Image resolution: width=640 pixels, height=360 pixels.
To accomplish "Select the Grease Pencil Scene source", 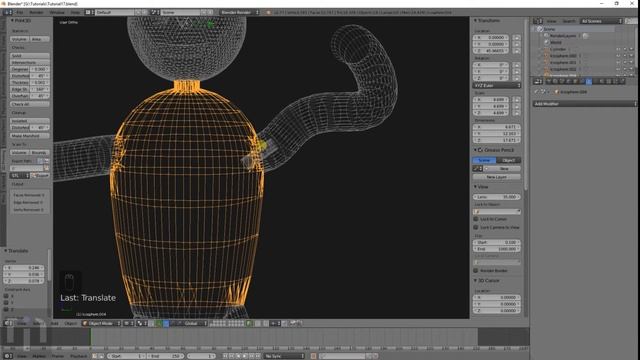I will tap(484, 160).
